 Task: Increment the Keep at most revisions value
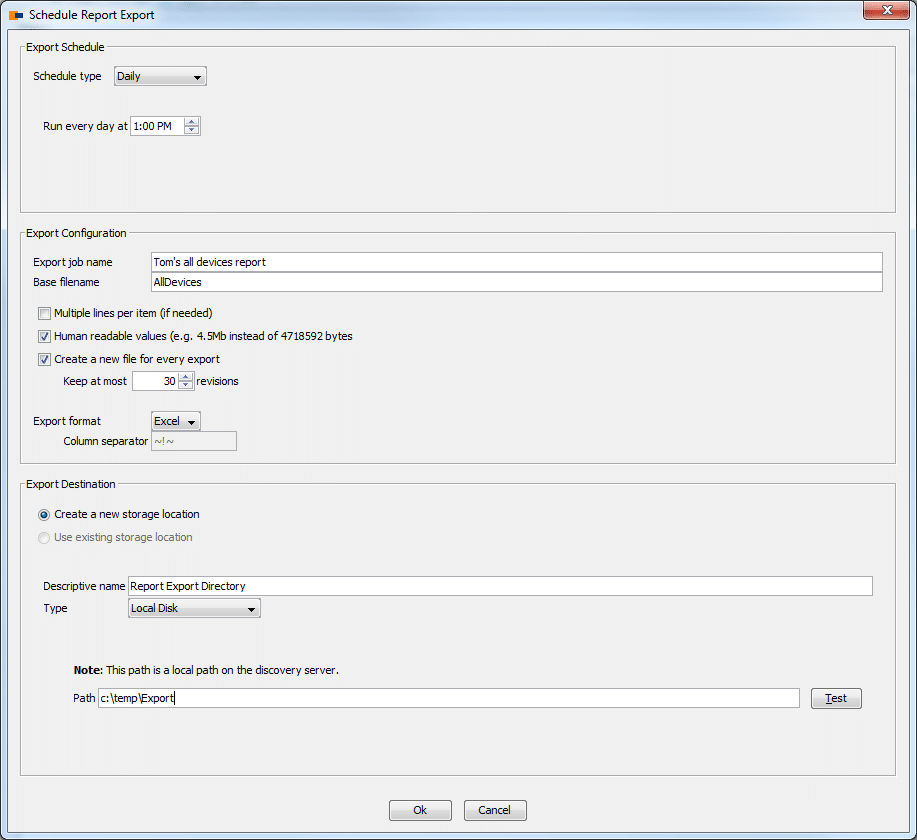[x=185, y=377]
